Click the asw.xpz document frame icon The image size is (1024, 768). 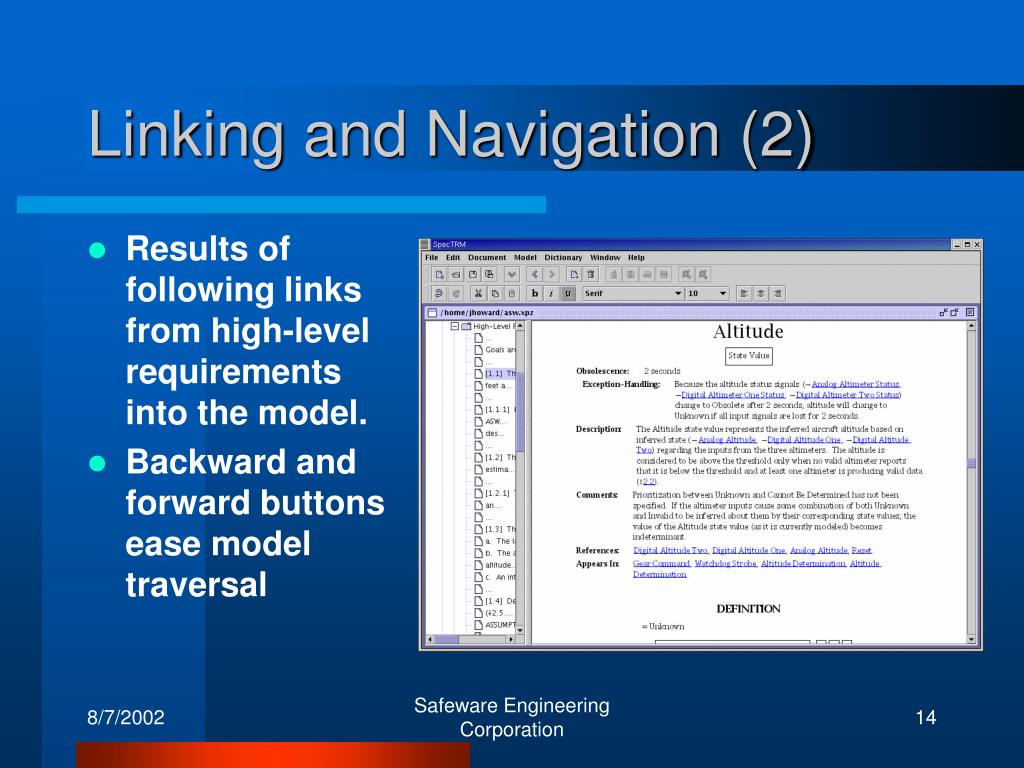pyautogui.click(x=432, y=313)
